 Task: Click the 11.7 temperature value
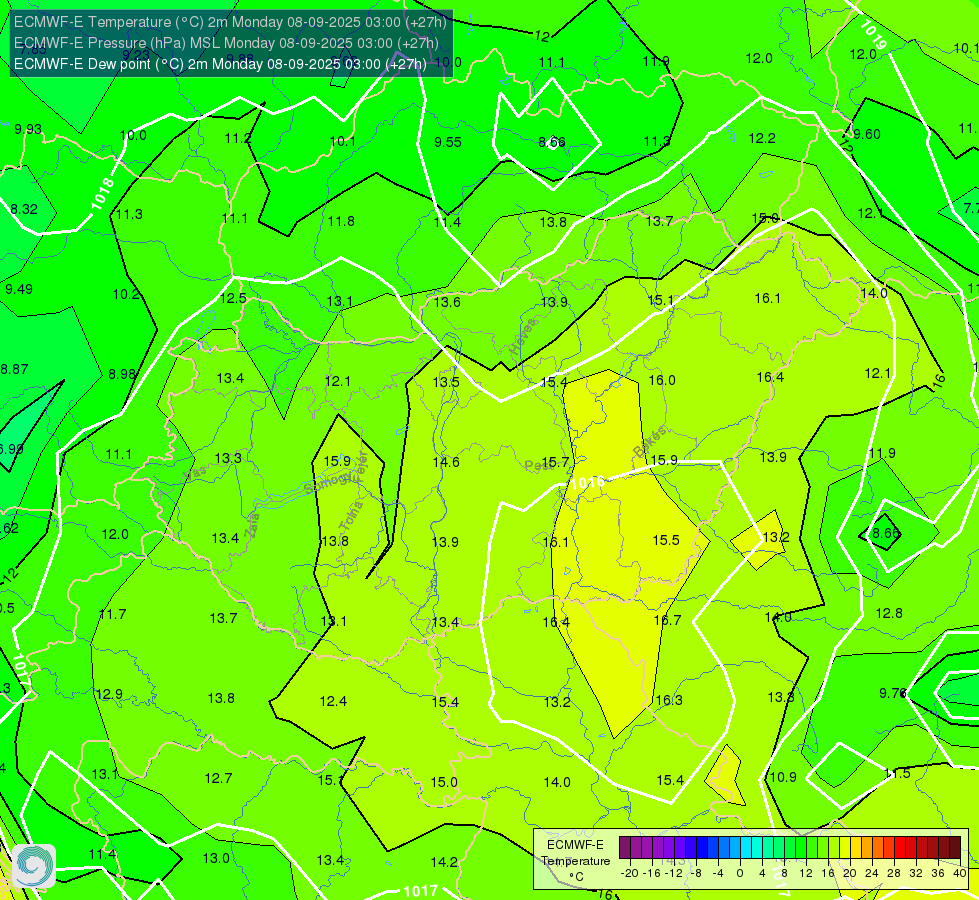coord(112,615)
